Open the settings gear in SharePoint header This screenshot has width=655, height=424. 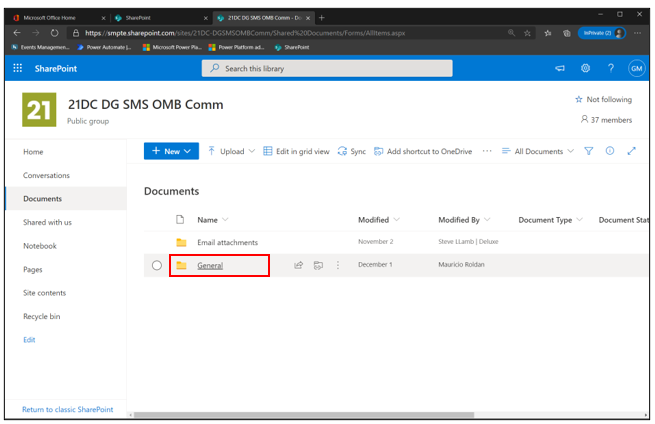pyautogui.click(x=585, y=68)
